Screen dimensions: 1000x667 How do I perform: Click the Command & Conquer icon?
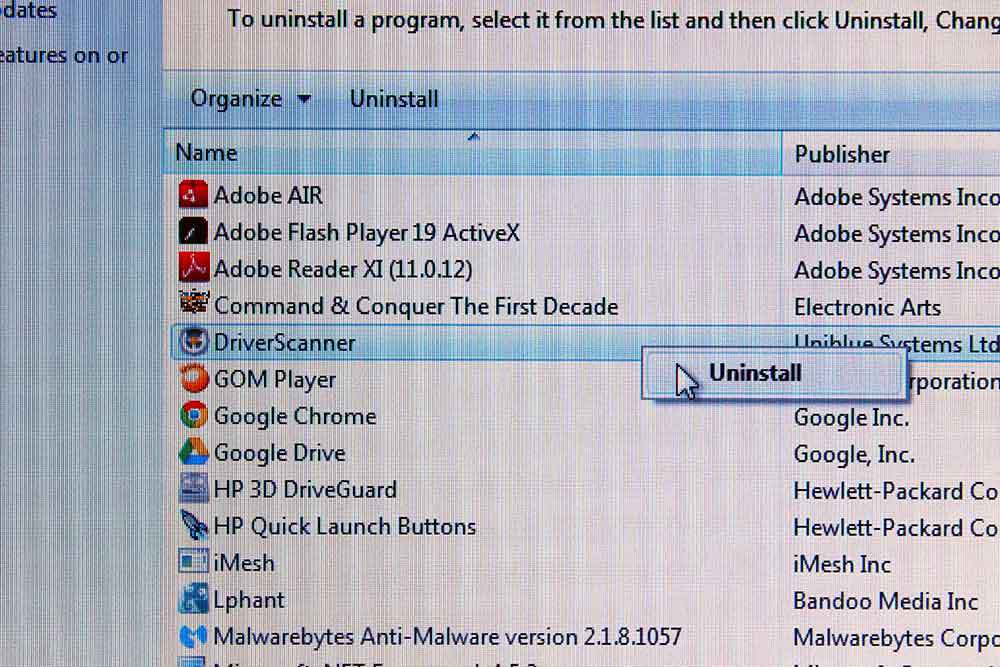[193, 303]
